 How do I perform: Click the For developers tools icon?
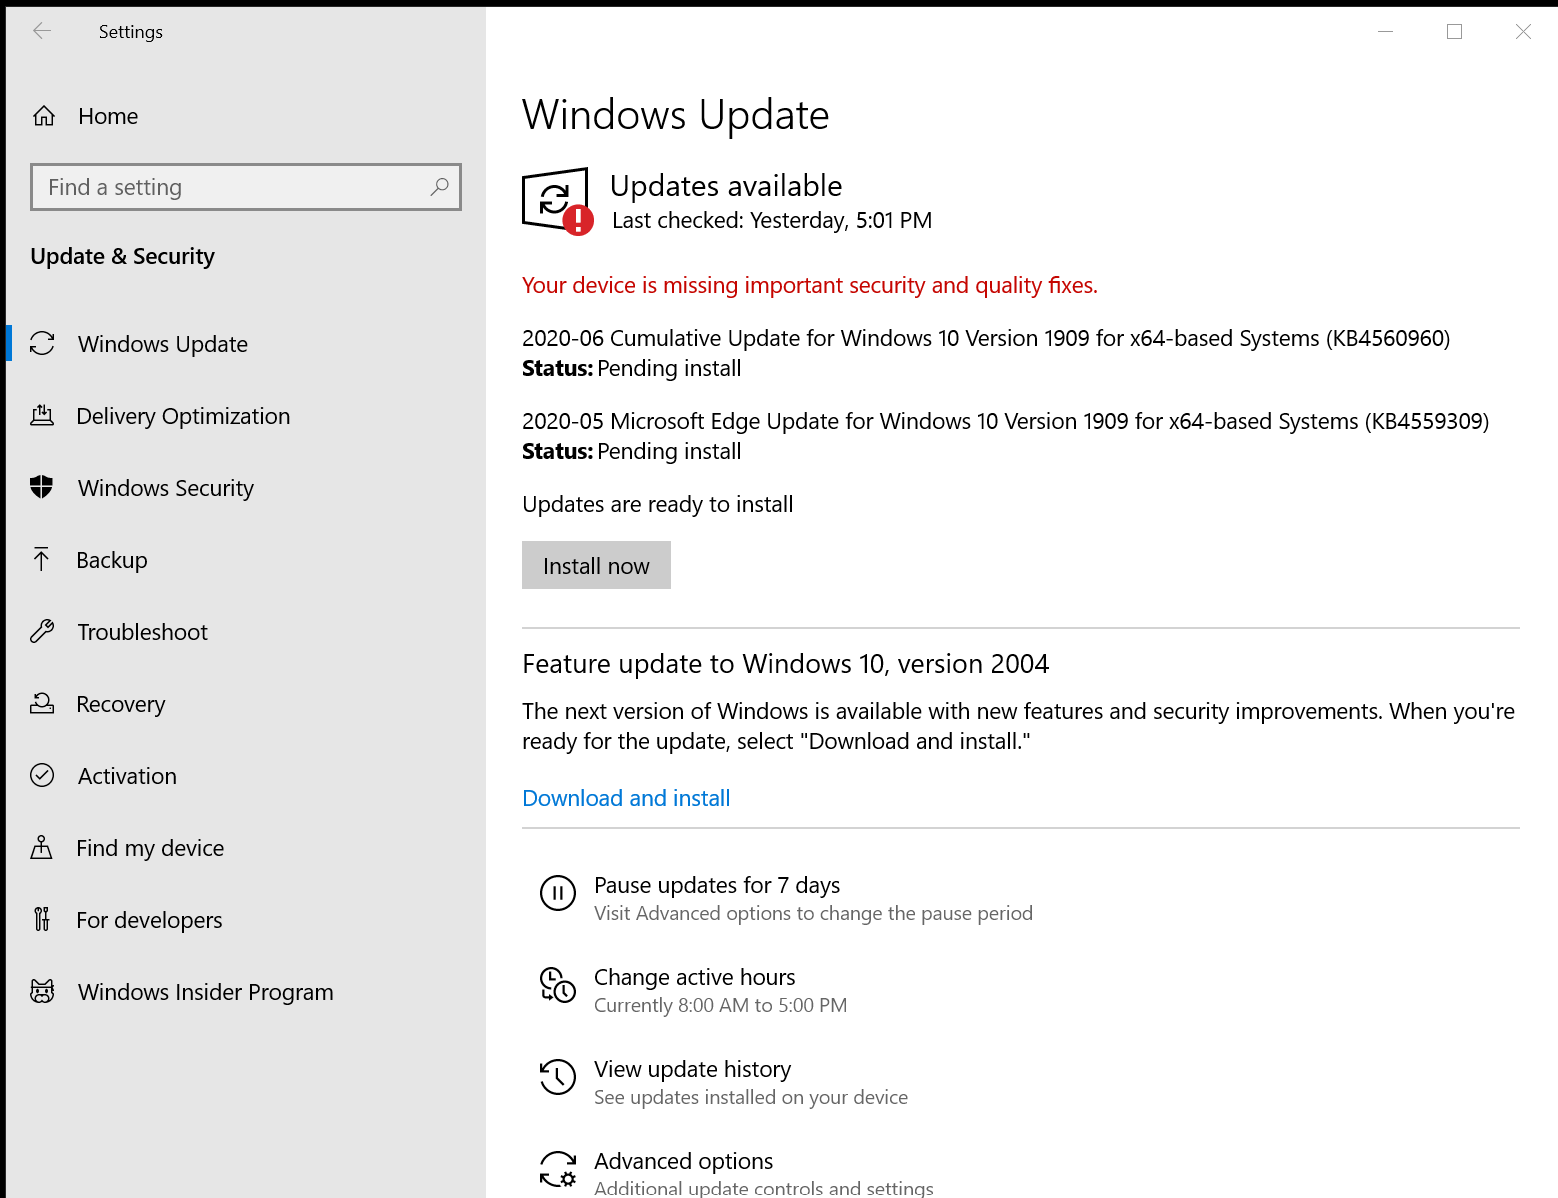pos(42,919)
